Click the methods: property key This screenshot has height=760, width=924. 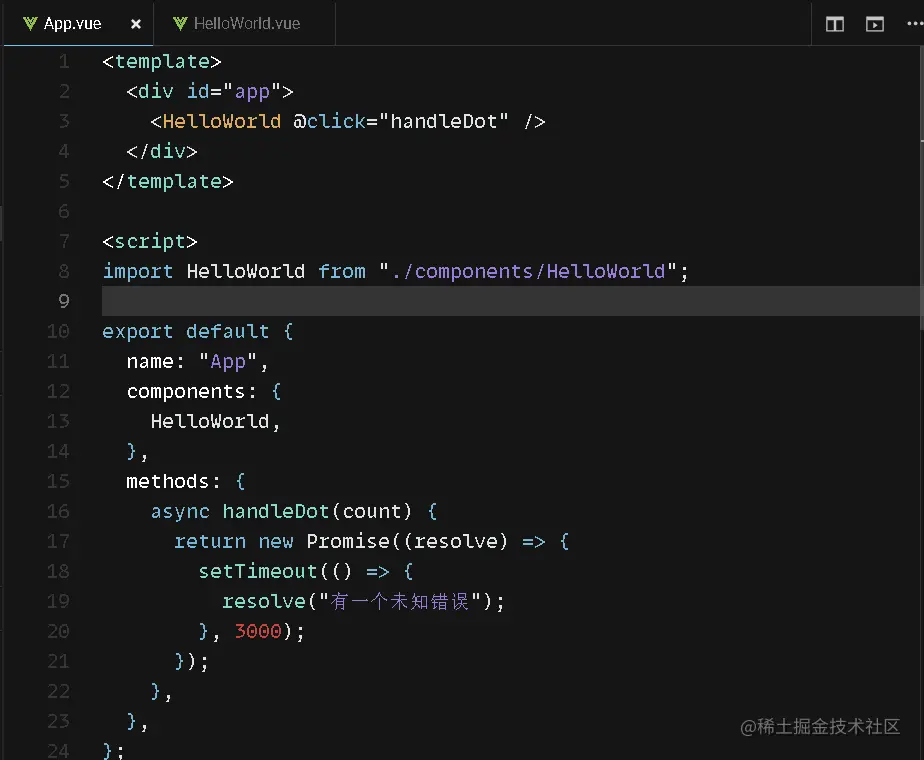click(173, 481)
